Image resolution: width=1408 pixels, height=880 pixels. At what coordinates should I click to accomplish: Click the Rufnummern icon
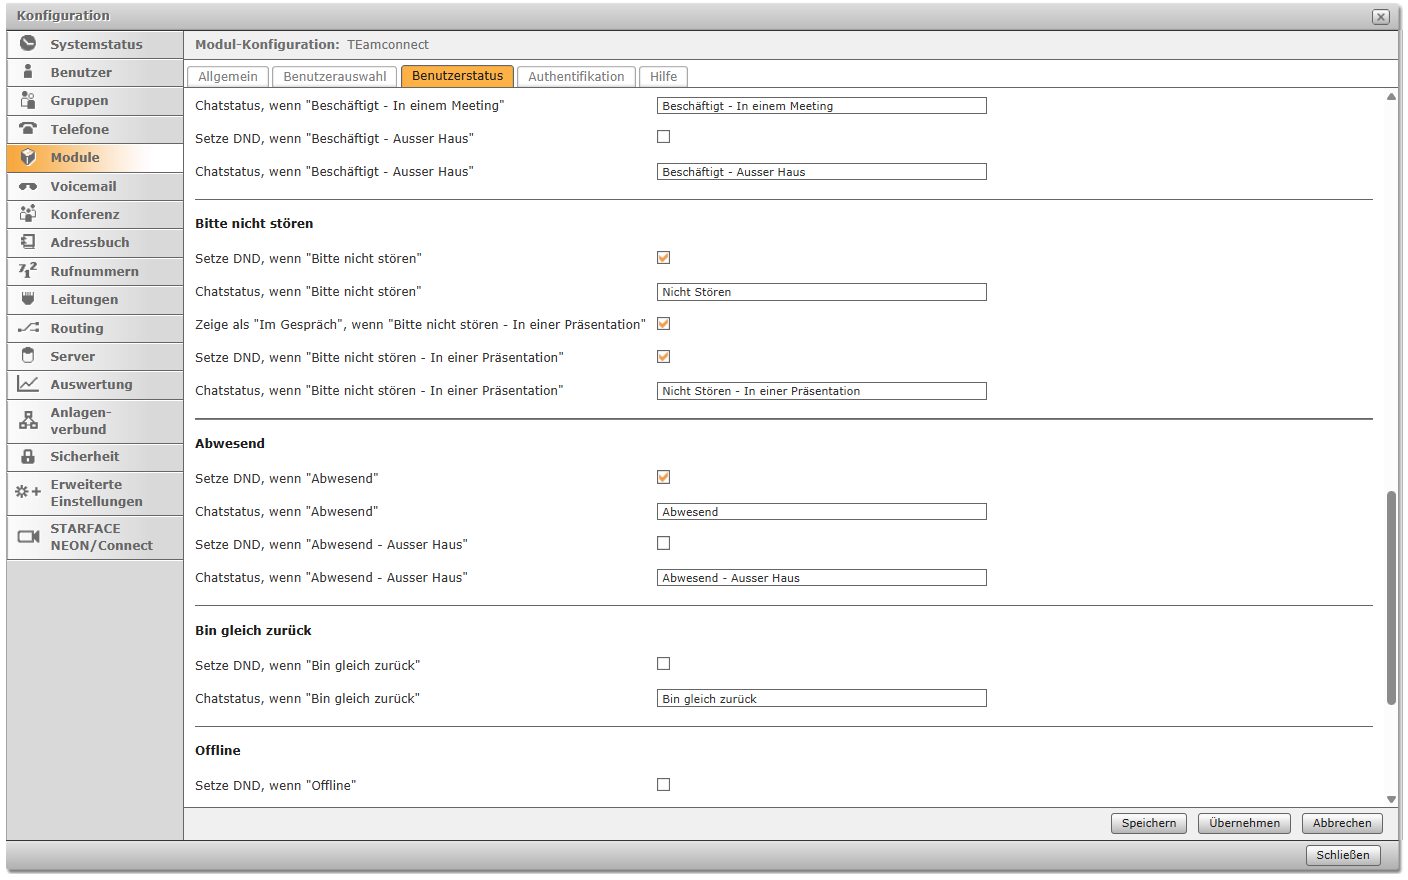(x=28, y=271)
